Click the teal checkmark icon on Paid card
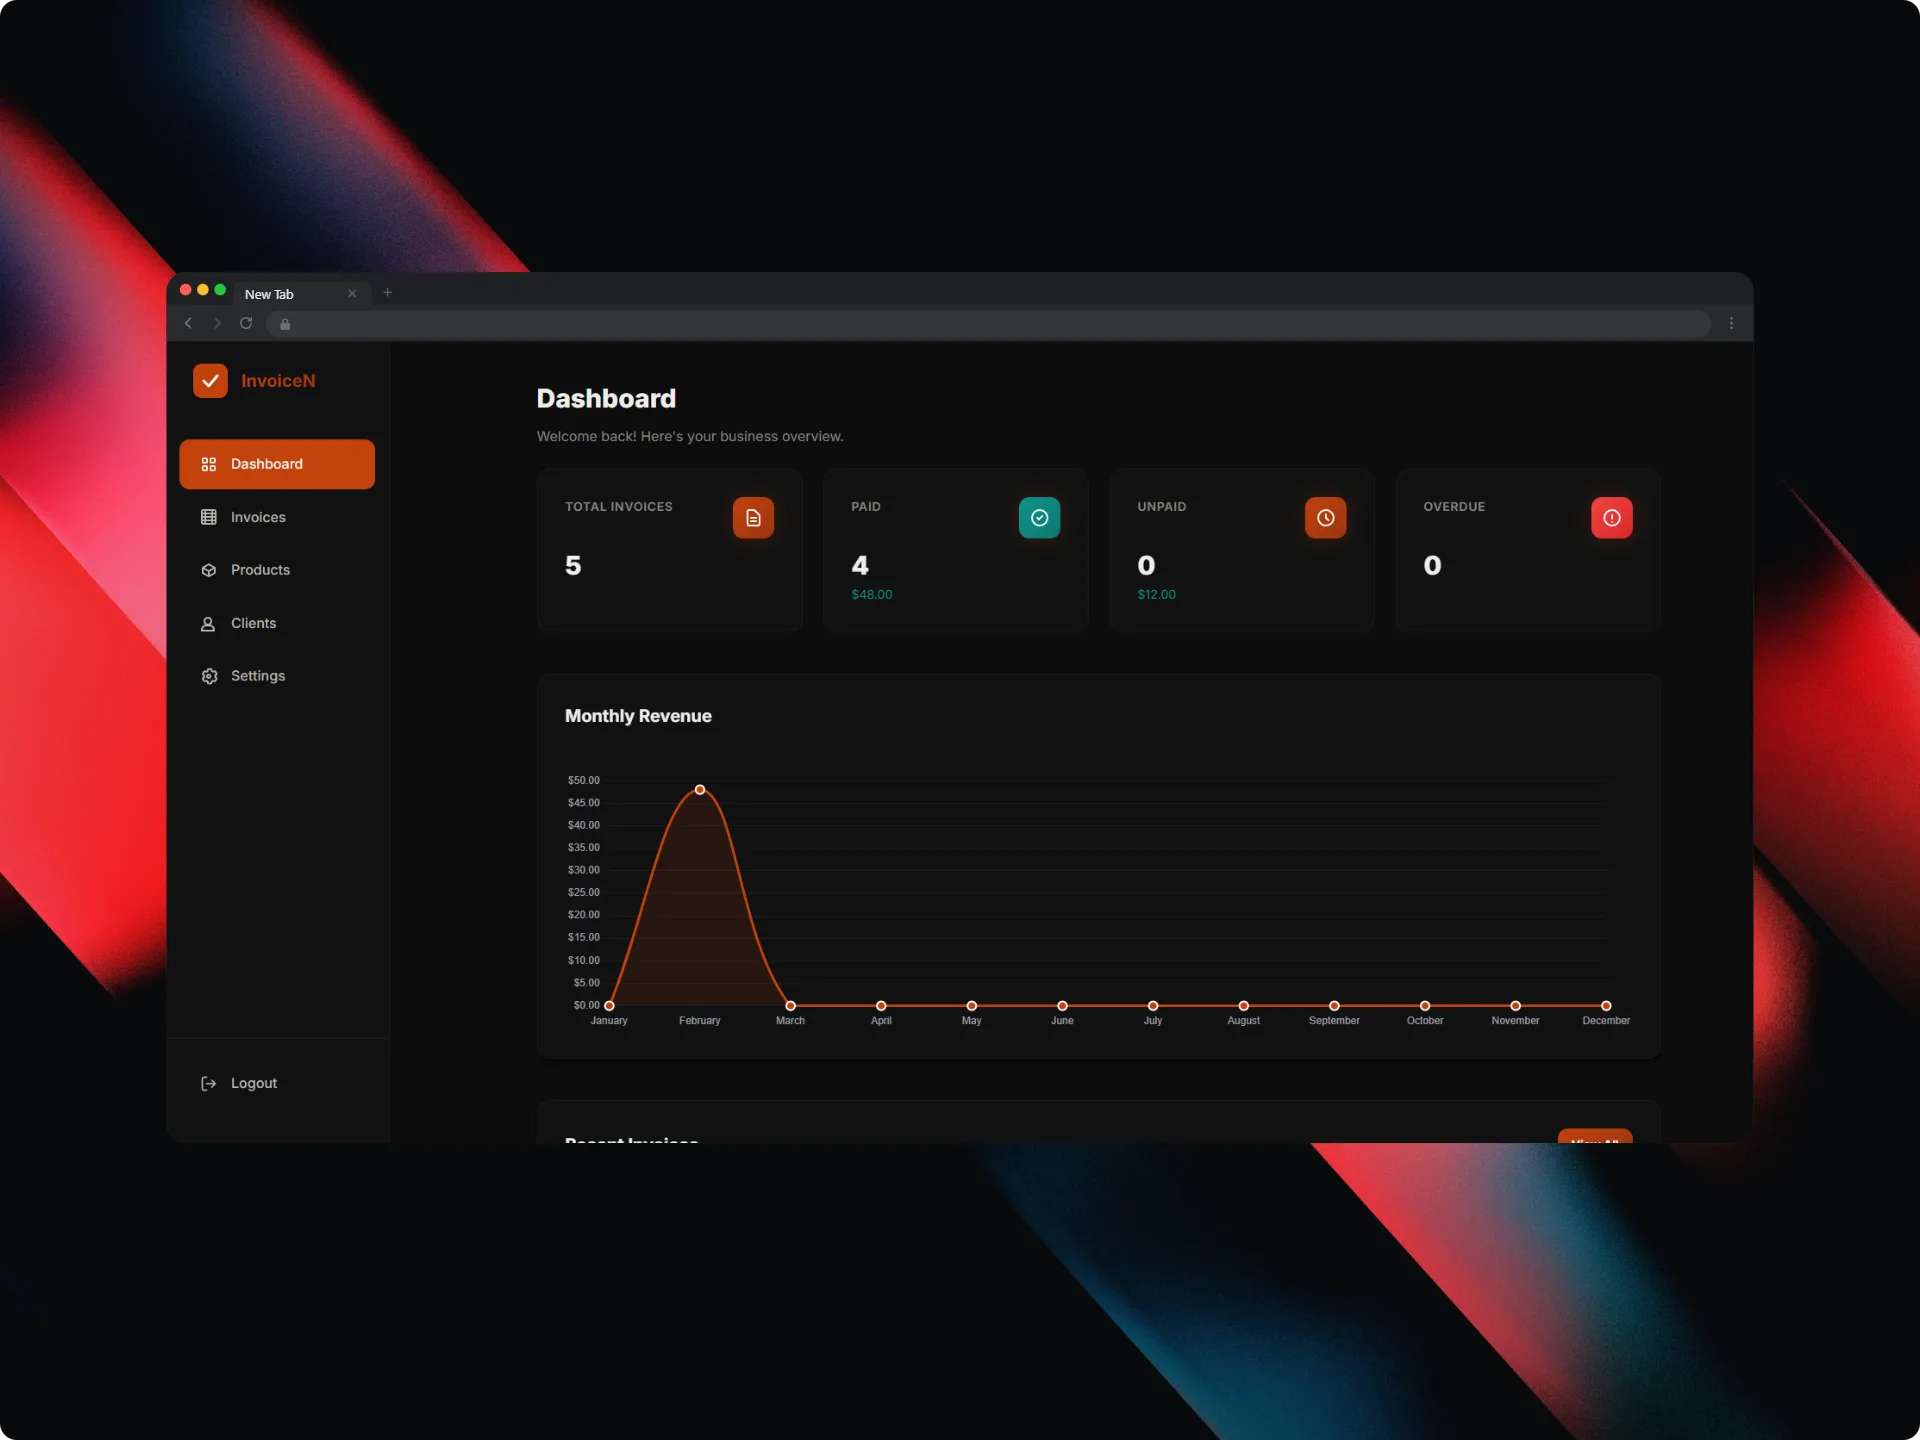The height and width of the screenshot is (1440, 1920). (1039, 517)
